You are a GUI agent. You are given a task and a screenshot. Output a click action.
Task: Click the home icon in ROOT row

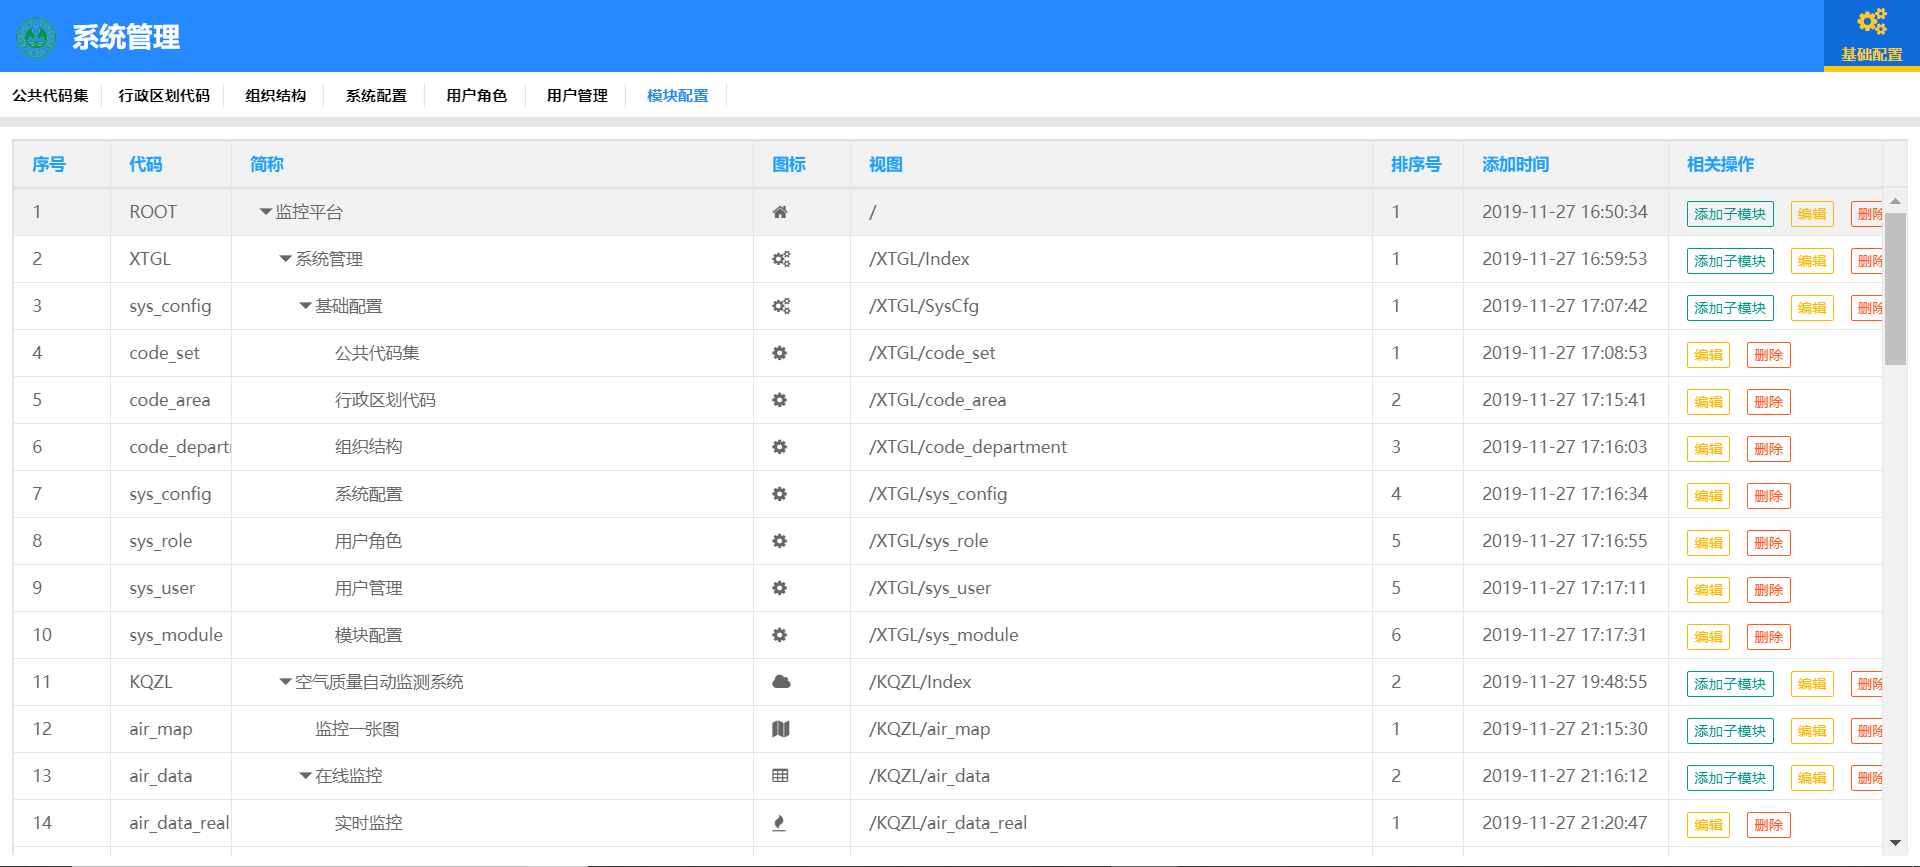780,212
